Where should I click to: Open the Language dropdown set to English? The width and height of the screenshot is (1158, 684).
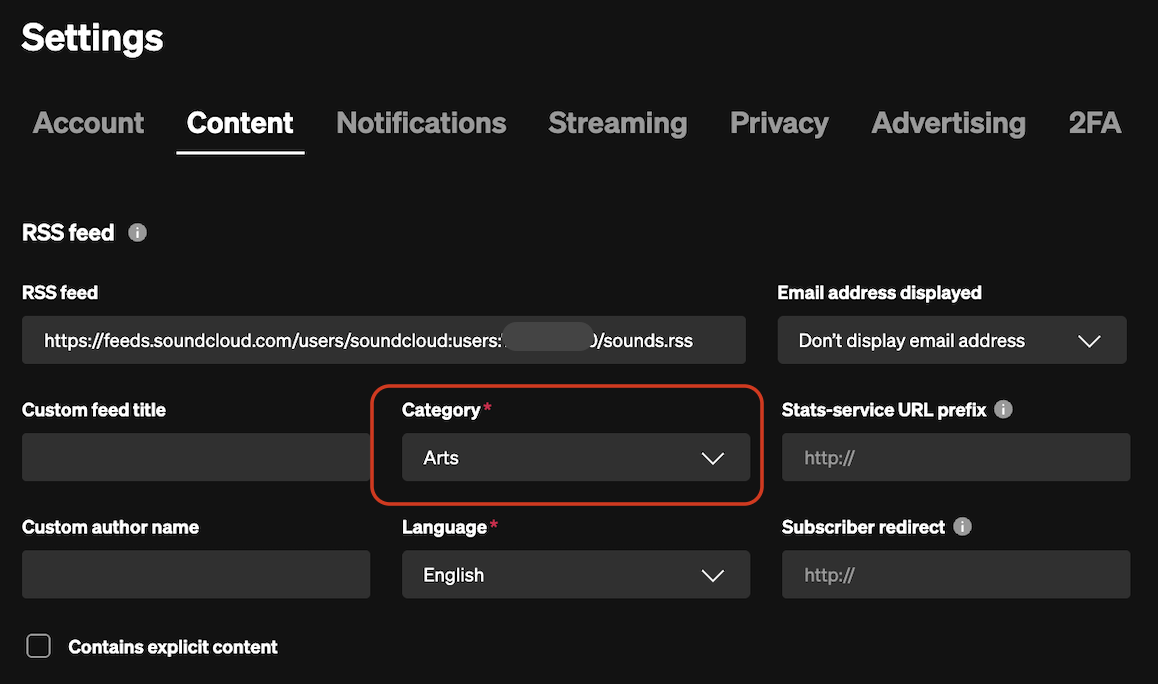click(x=575, y=575)
